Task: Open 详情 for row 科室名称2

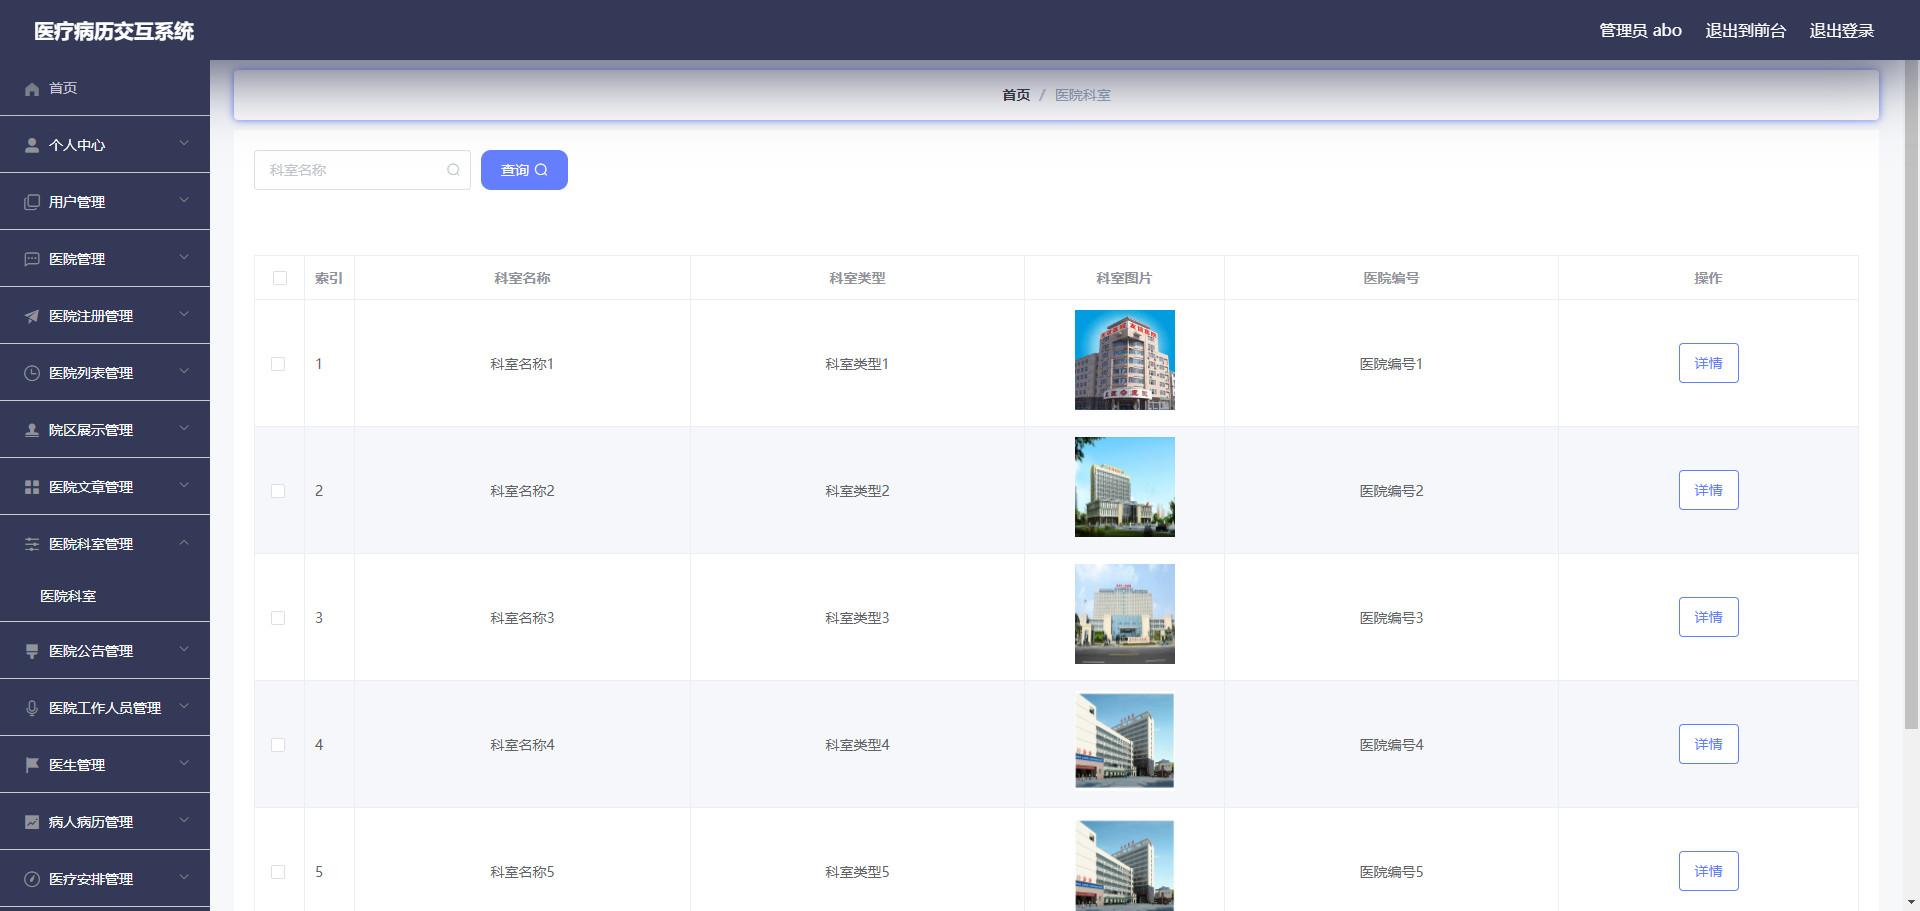Action: [x=1708, y=490]
